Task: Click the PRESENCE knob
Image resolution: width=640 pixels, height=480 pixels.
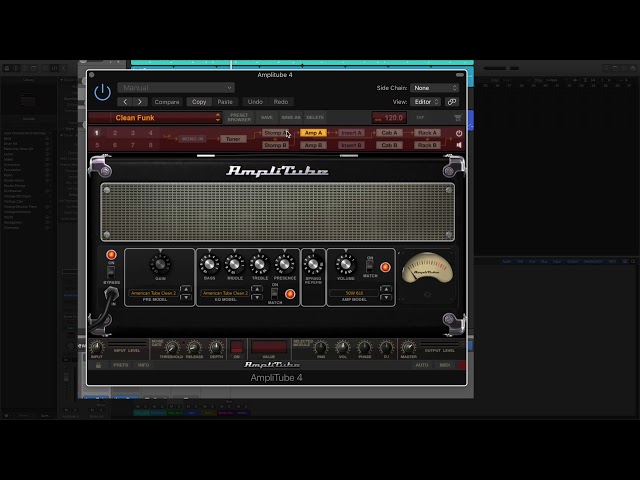Action: [285, 264]
